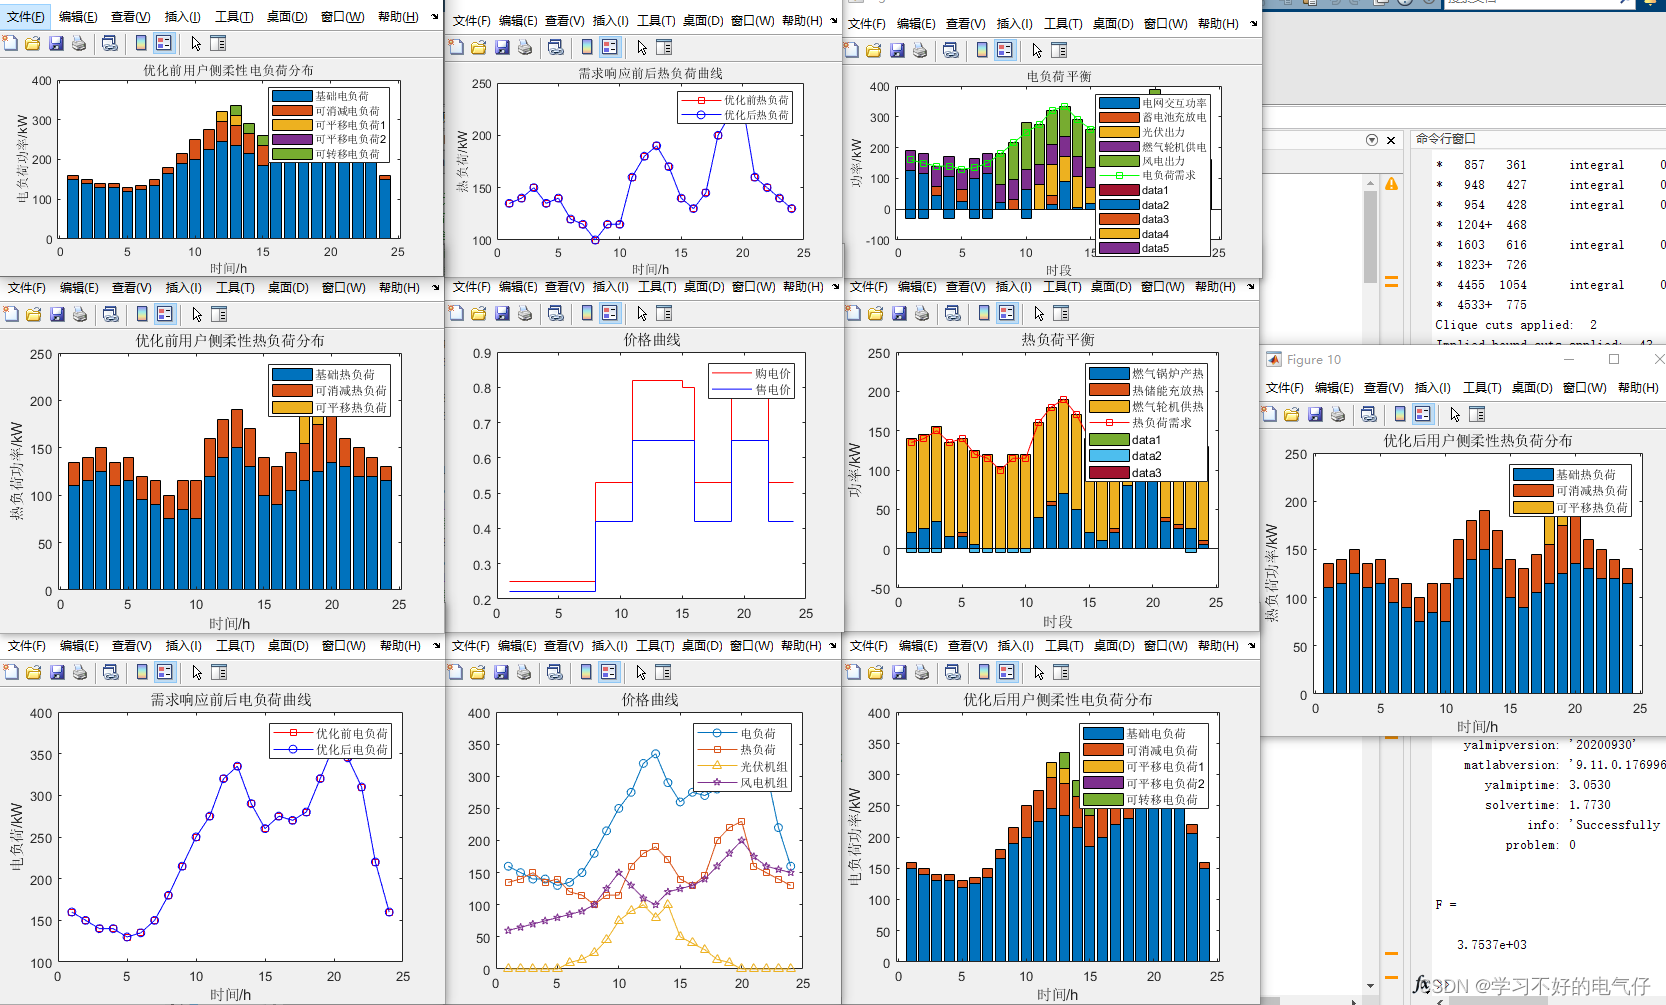Expand menu overflow arrow in 优化前用户侧柔性电负荷分布 window
The height and width of the screenshot is (1005, 1666).
[x=435, y=17]
